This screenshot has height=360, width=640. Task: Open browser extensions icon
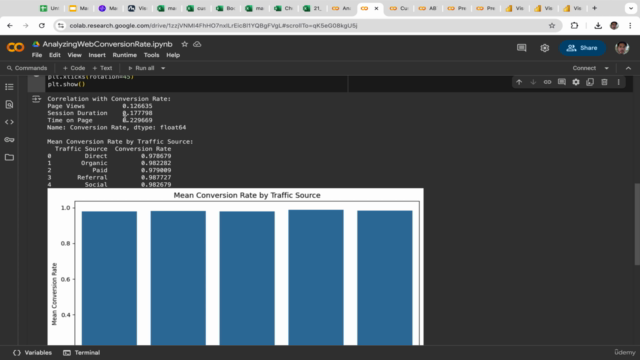[574, 26]
